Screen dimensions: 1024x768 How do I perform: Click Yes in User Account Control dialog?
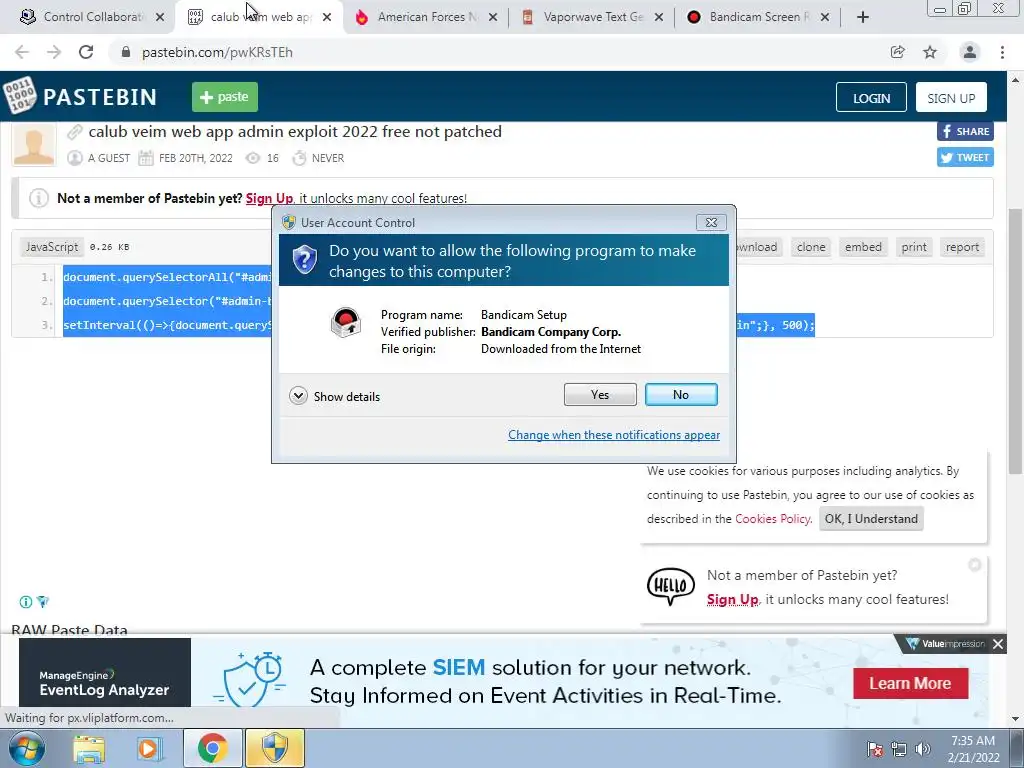[600, 394]
